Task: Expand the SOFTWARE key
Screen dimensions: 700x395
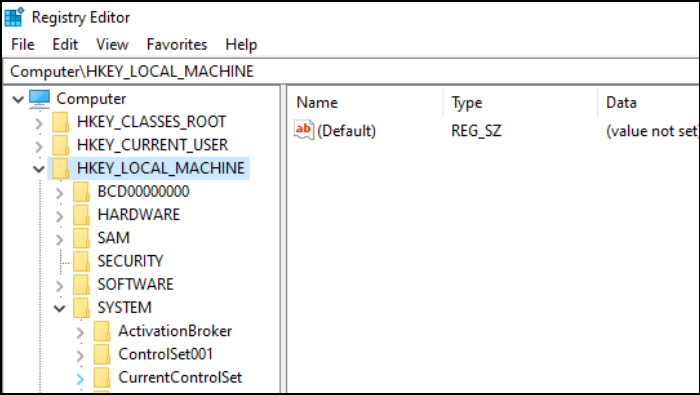Action: click(x=59, y=286)
